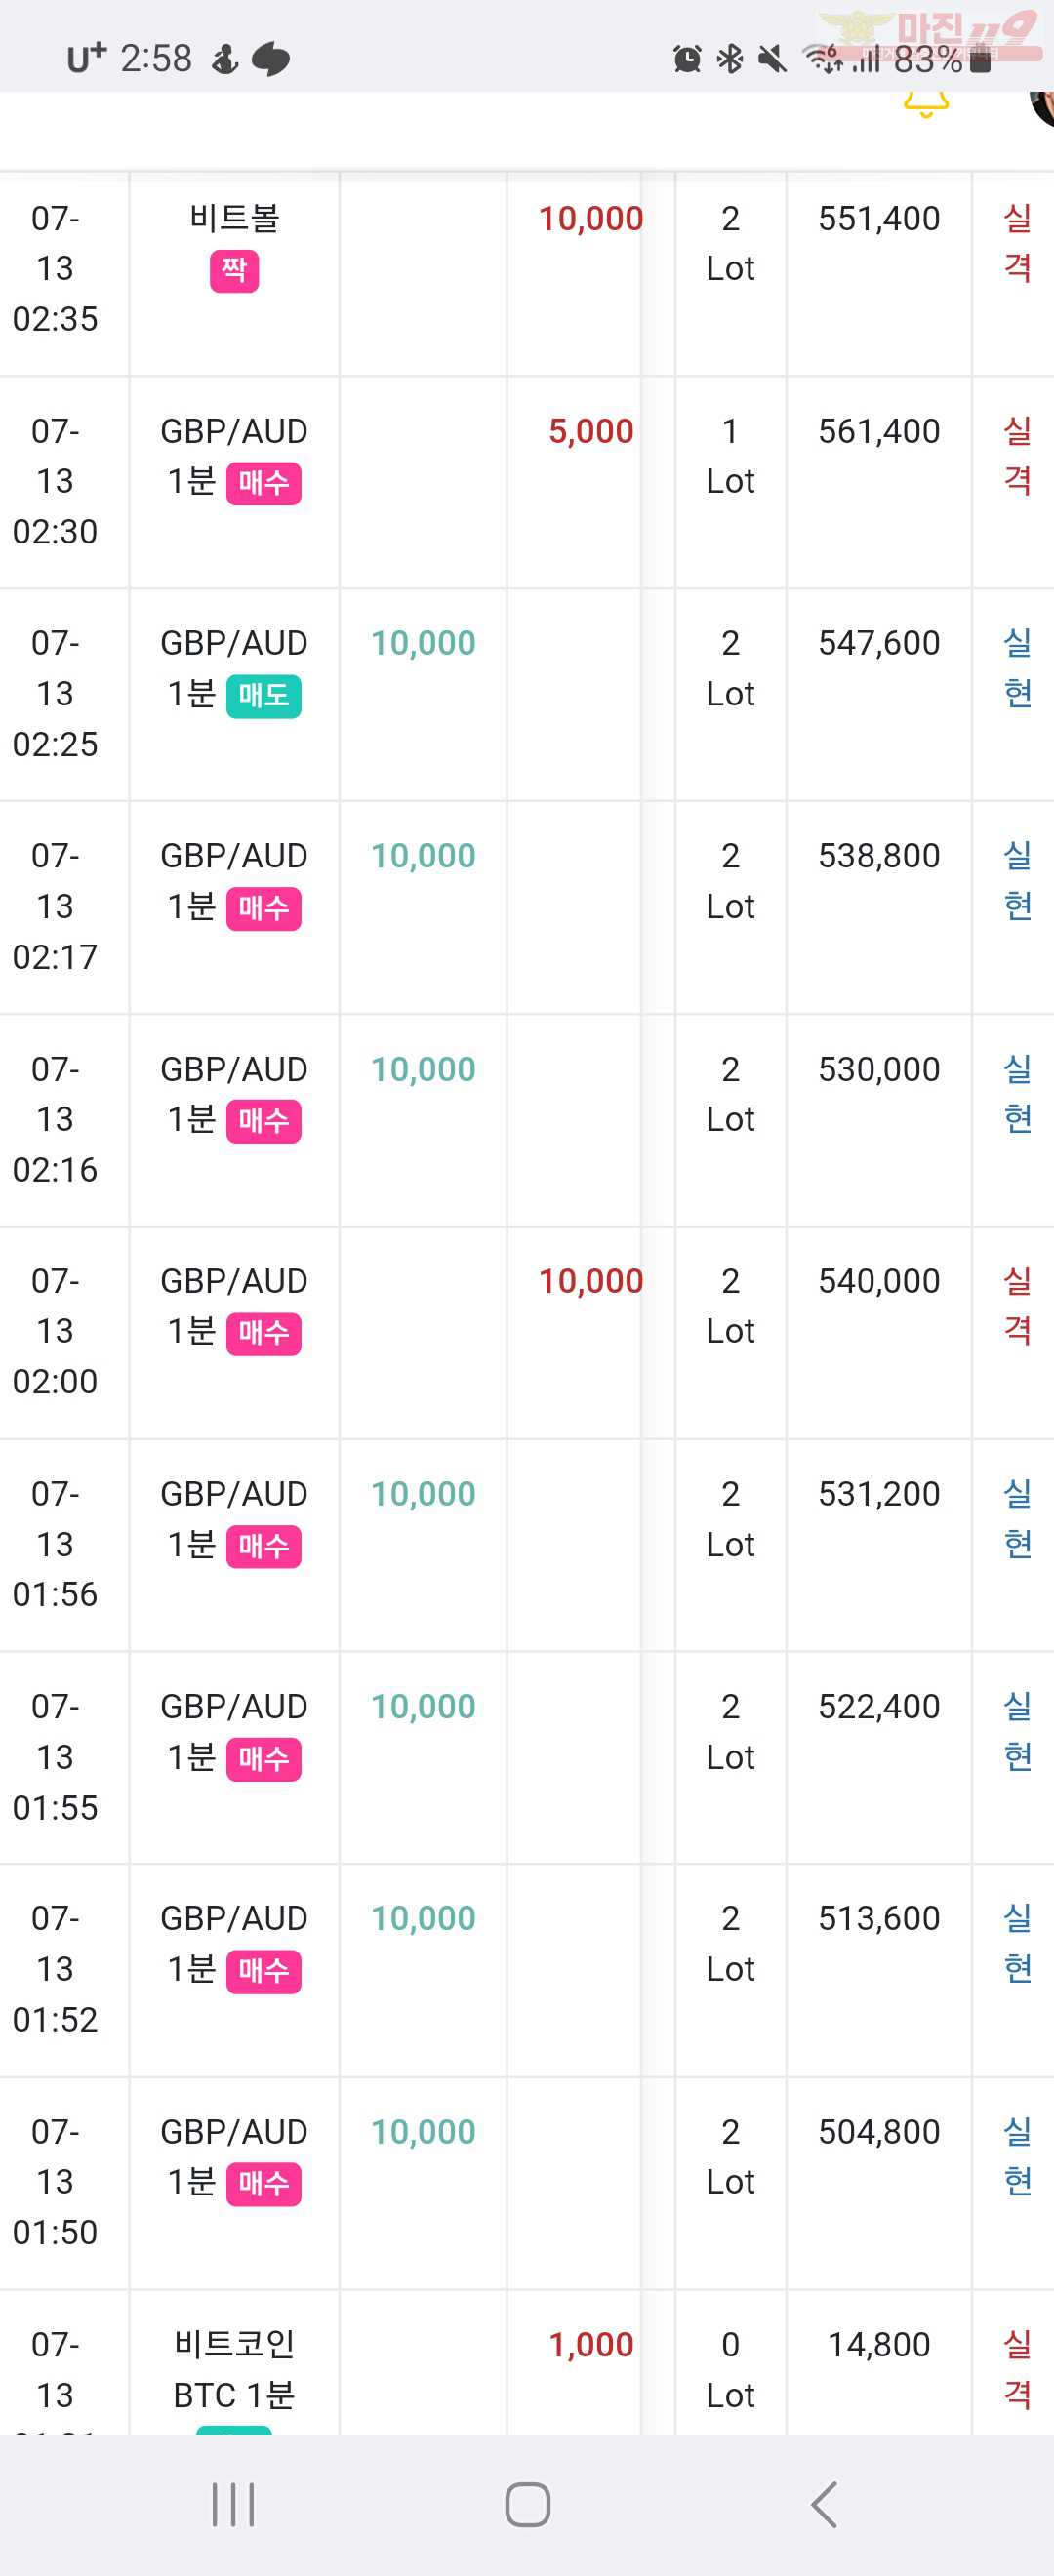
Task: Tap the yellow notification bell icon
Action: pos(926,104)
